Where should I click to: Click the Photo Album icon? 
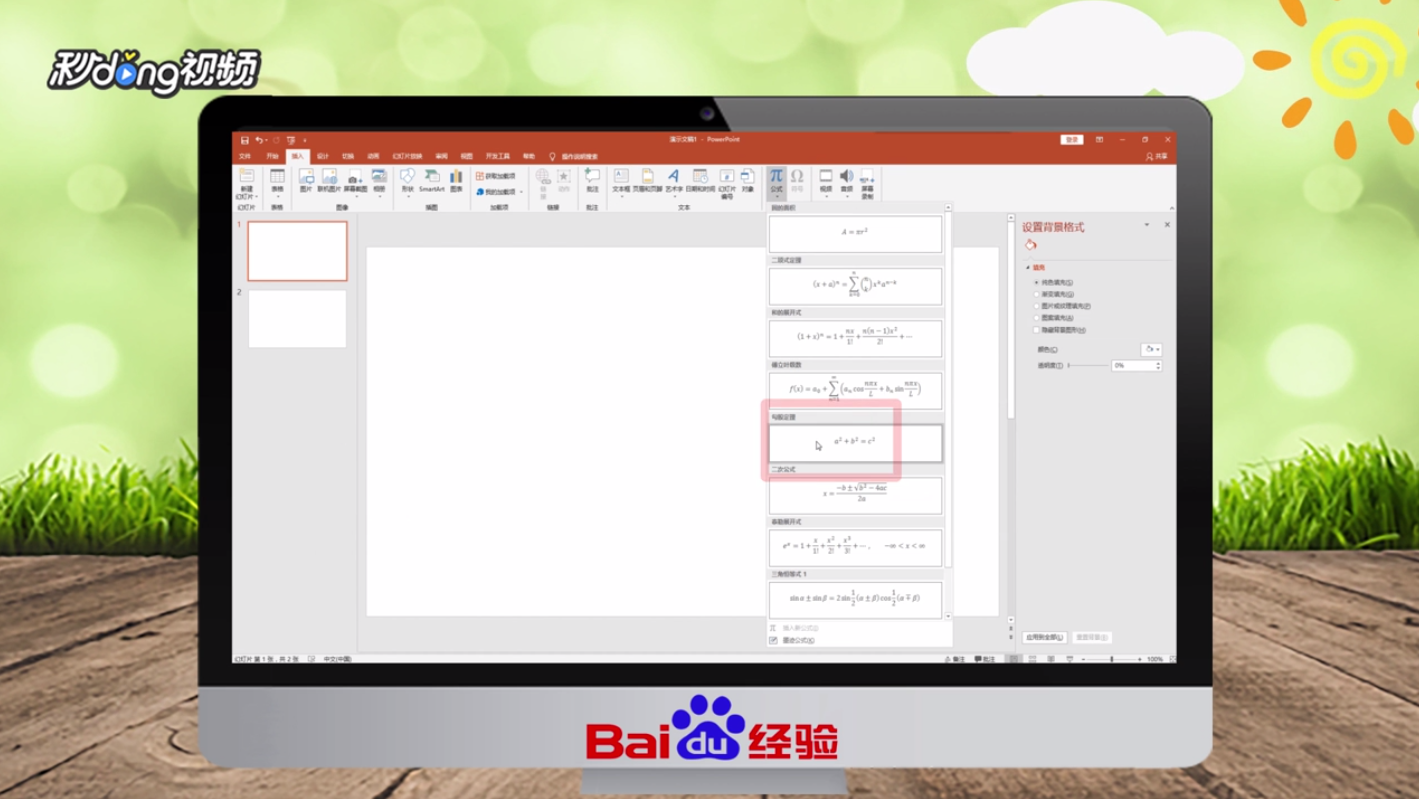click(379, 176)
